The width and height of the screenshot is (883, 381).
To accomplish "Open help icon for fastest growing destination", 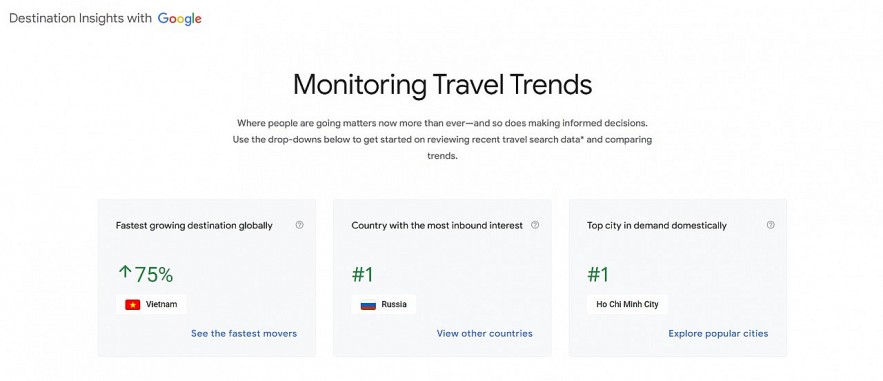I will [x=300, y=225].
